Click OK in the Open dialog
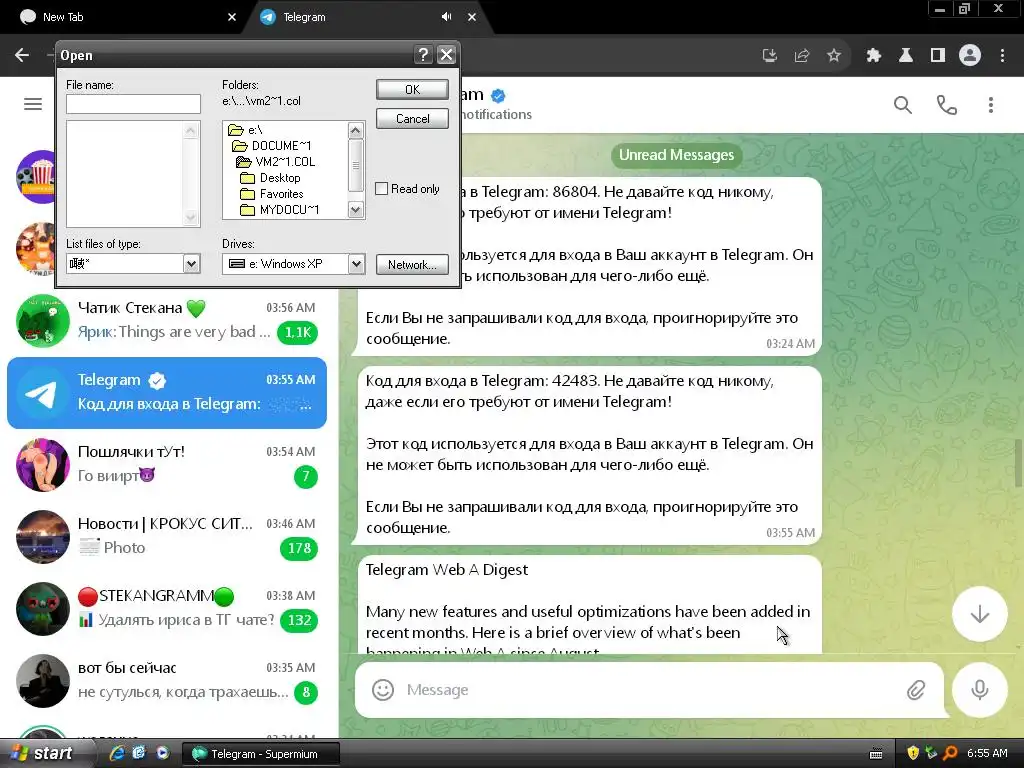 point(412,89)
